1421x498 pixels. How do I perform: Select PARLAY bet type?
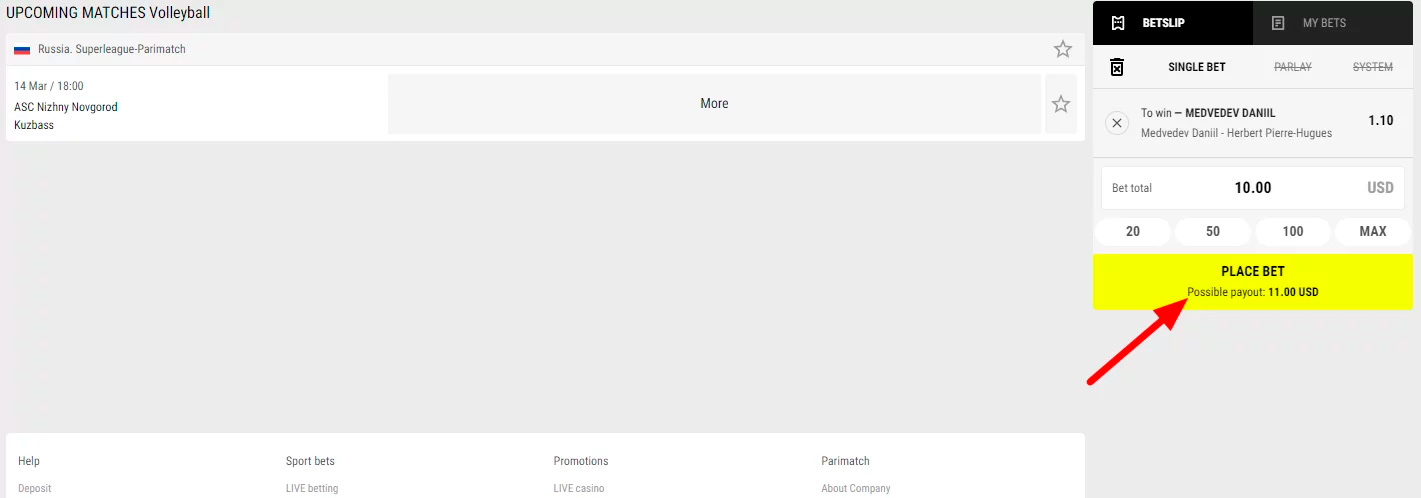point(1293,67)
